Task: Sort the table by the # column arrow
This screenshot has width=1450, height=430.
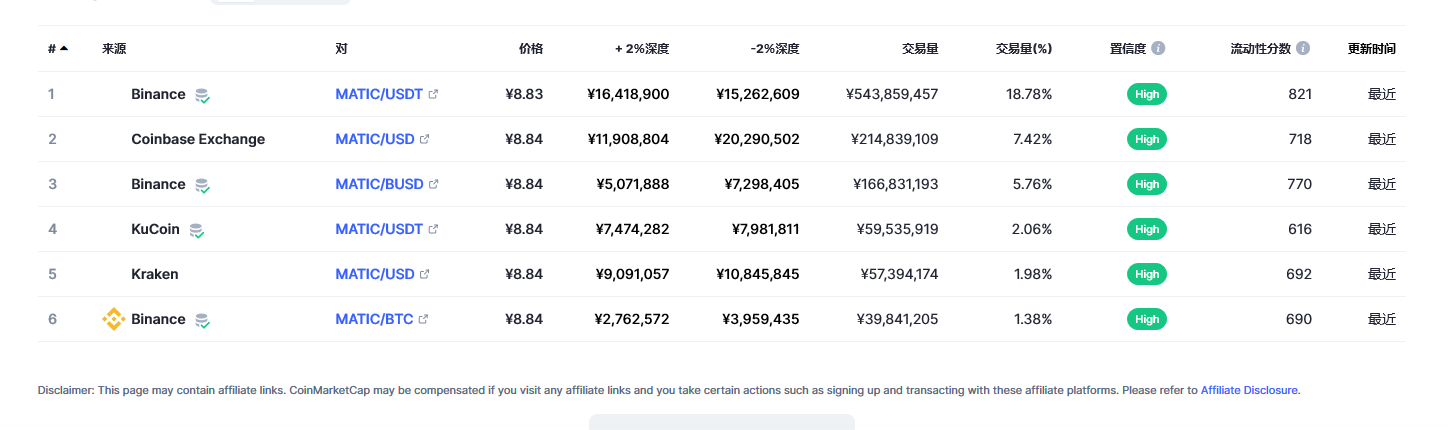Action: [64, 48]
